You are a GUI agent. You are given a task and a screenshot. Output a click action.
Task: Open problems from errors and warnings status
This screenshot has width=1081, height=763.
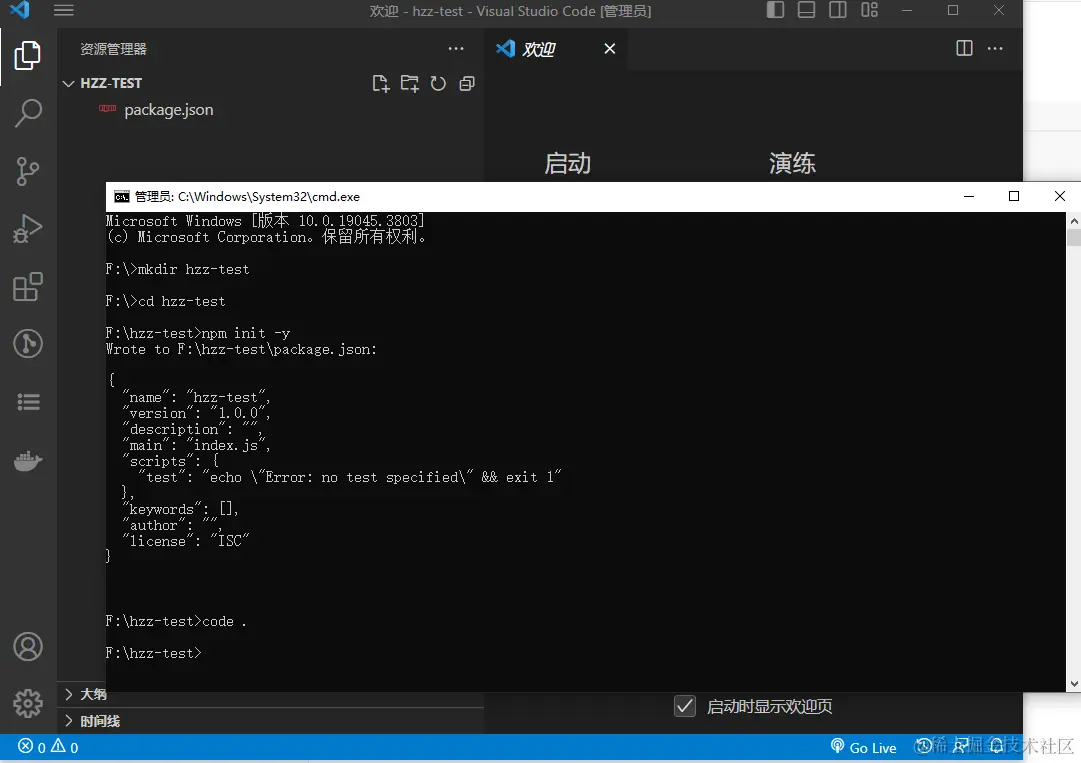48,746
